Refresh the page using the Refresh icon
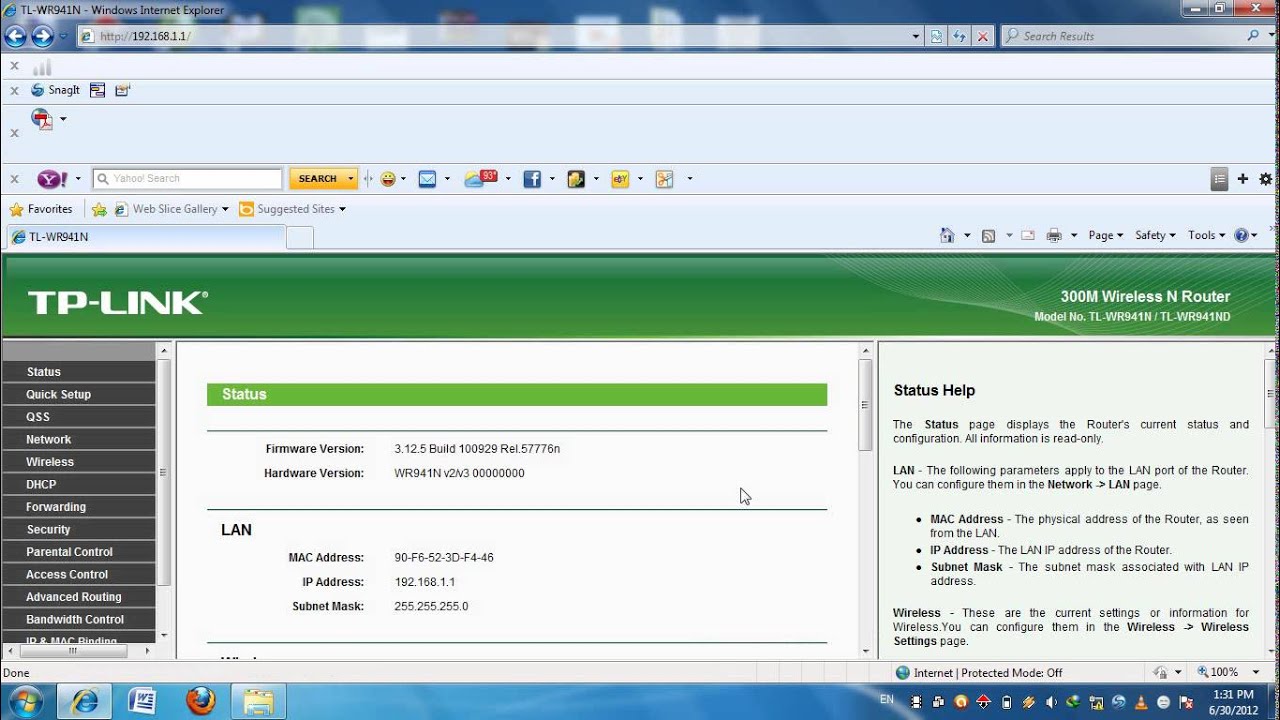This screenshot has height=720, width=1280. pos(959,36)
